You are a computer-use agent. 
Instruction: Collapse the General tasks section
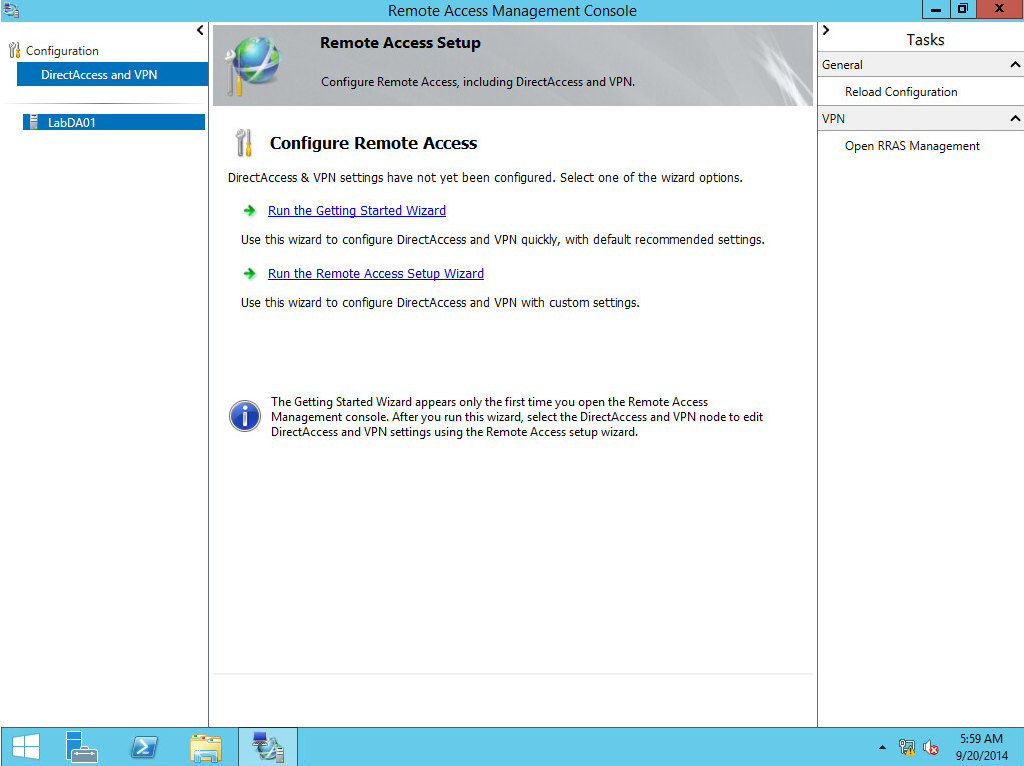click(1015, 65)
